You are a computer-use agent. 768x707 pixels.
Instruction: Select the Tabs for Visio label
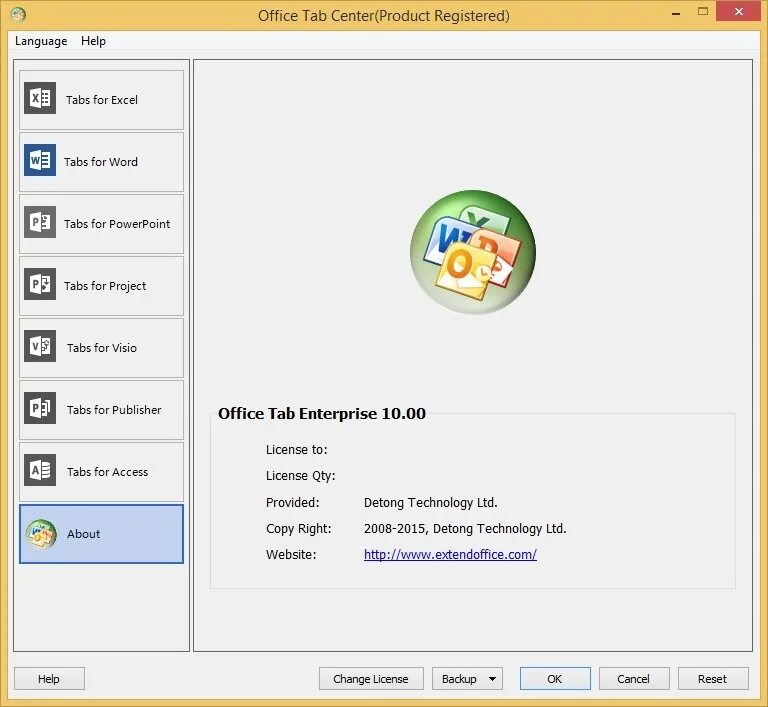102,348
